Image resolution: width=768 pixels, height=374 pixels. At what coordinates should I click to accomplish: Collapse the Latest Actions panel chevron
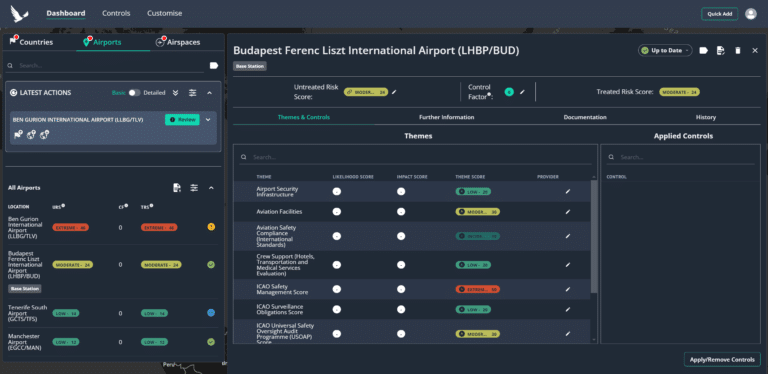tap(209, 93)
